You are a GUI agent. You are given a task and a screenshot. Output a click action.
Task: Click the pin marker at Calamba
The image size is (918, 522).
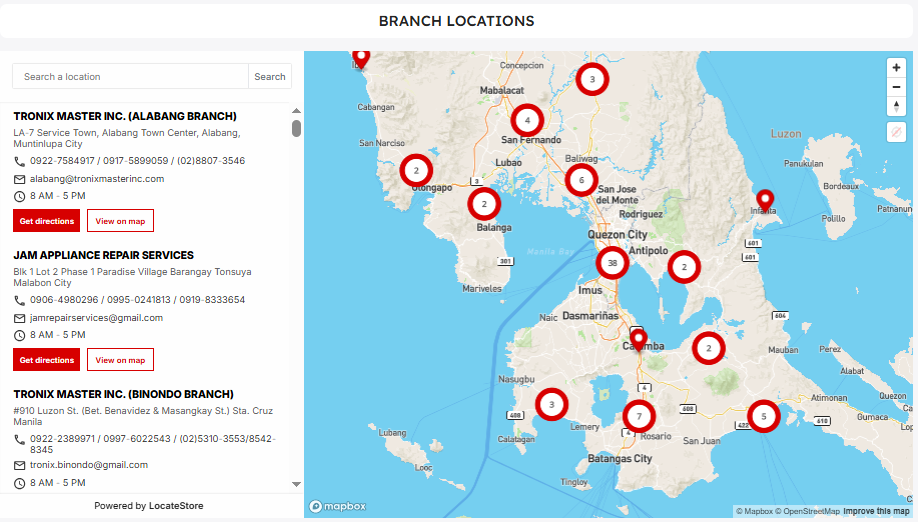click(x=638, y=339)
